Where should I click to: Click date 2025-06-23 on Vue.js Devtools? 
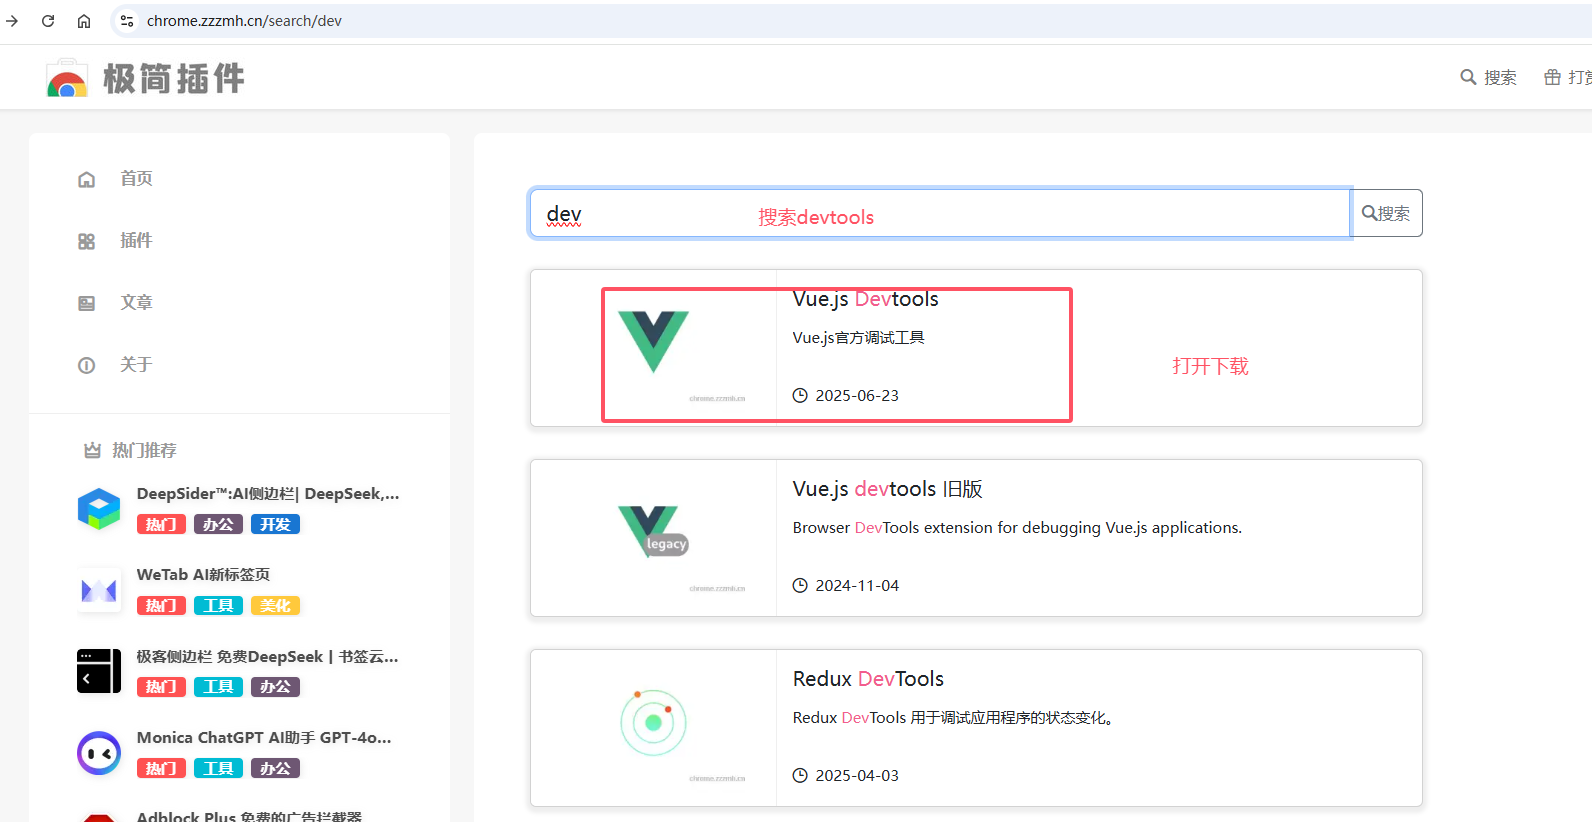[857, 396]
